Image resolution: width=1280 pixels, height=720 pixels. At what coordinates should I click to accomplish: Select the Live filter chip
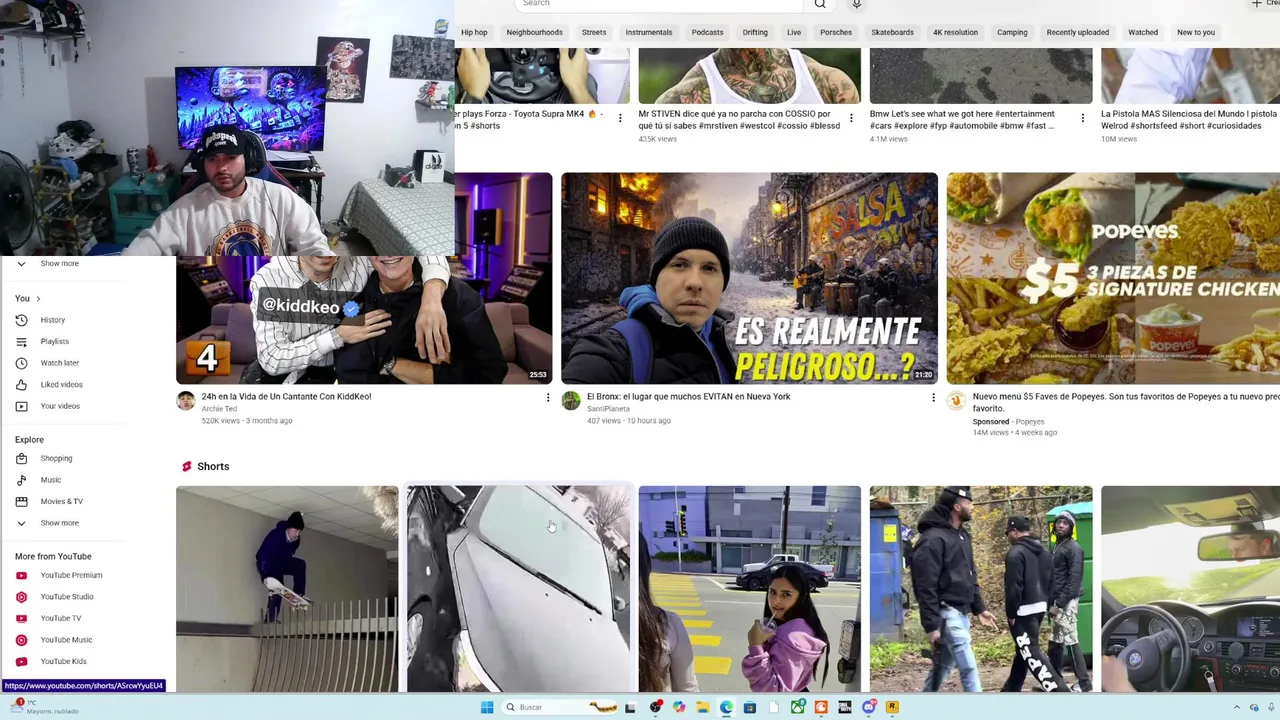coord(794,32)
